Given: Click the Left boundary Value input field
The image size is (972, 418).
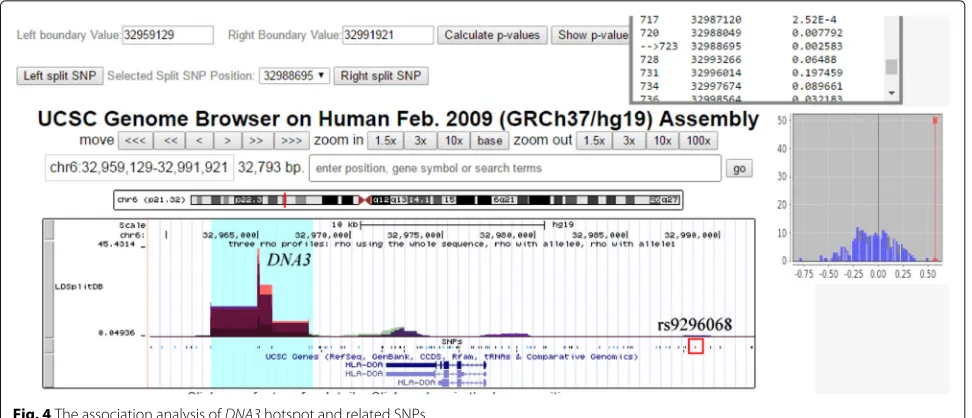Looking at the screenshot, I should click(x=168, y=35).
